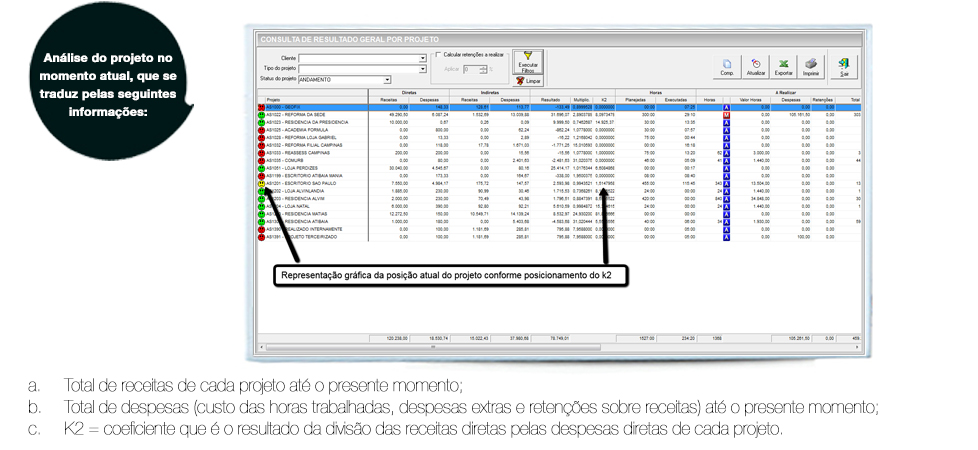978x450 pixels.
Task: Open the Cliente dropdown
Action: pos(423,58)
